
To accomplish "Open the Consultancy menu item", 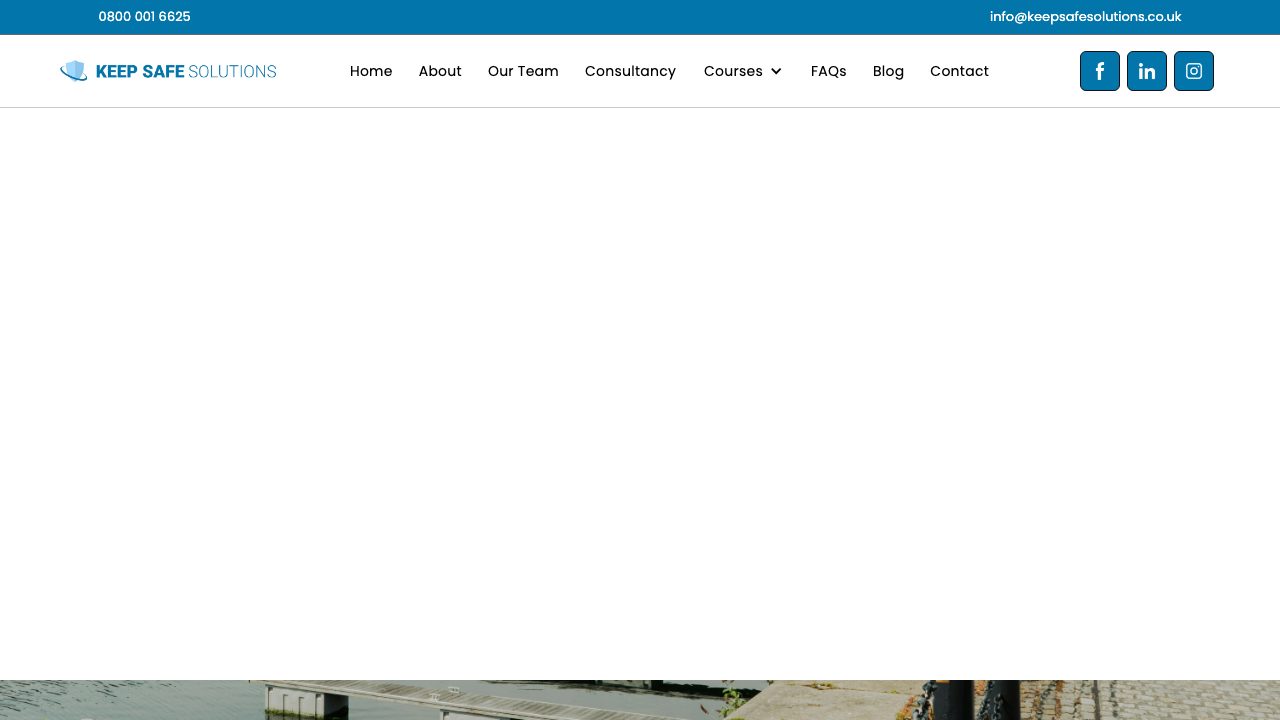I will tap(630, 71).
